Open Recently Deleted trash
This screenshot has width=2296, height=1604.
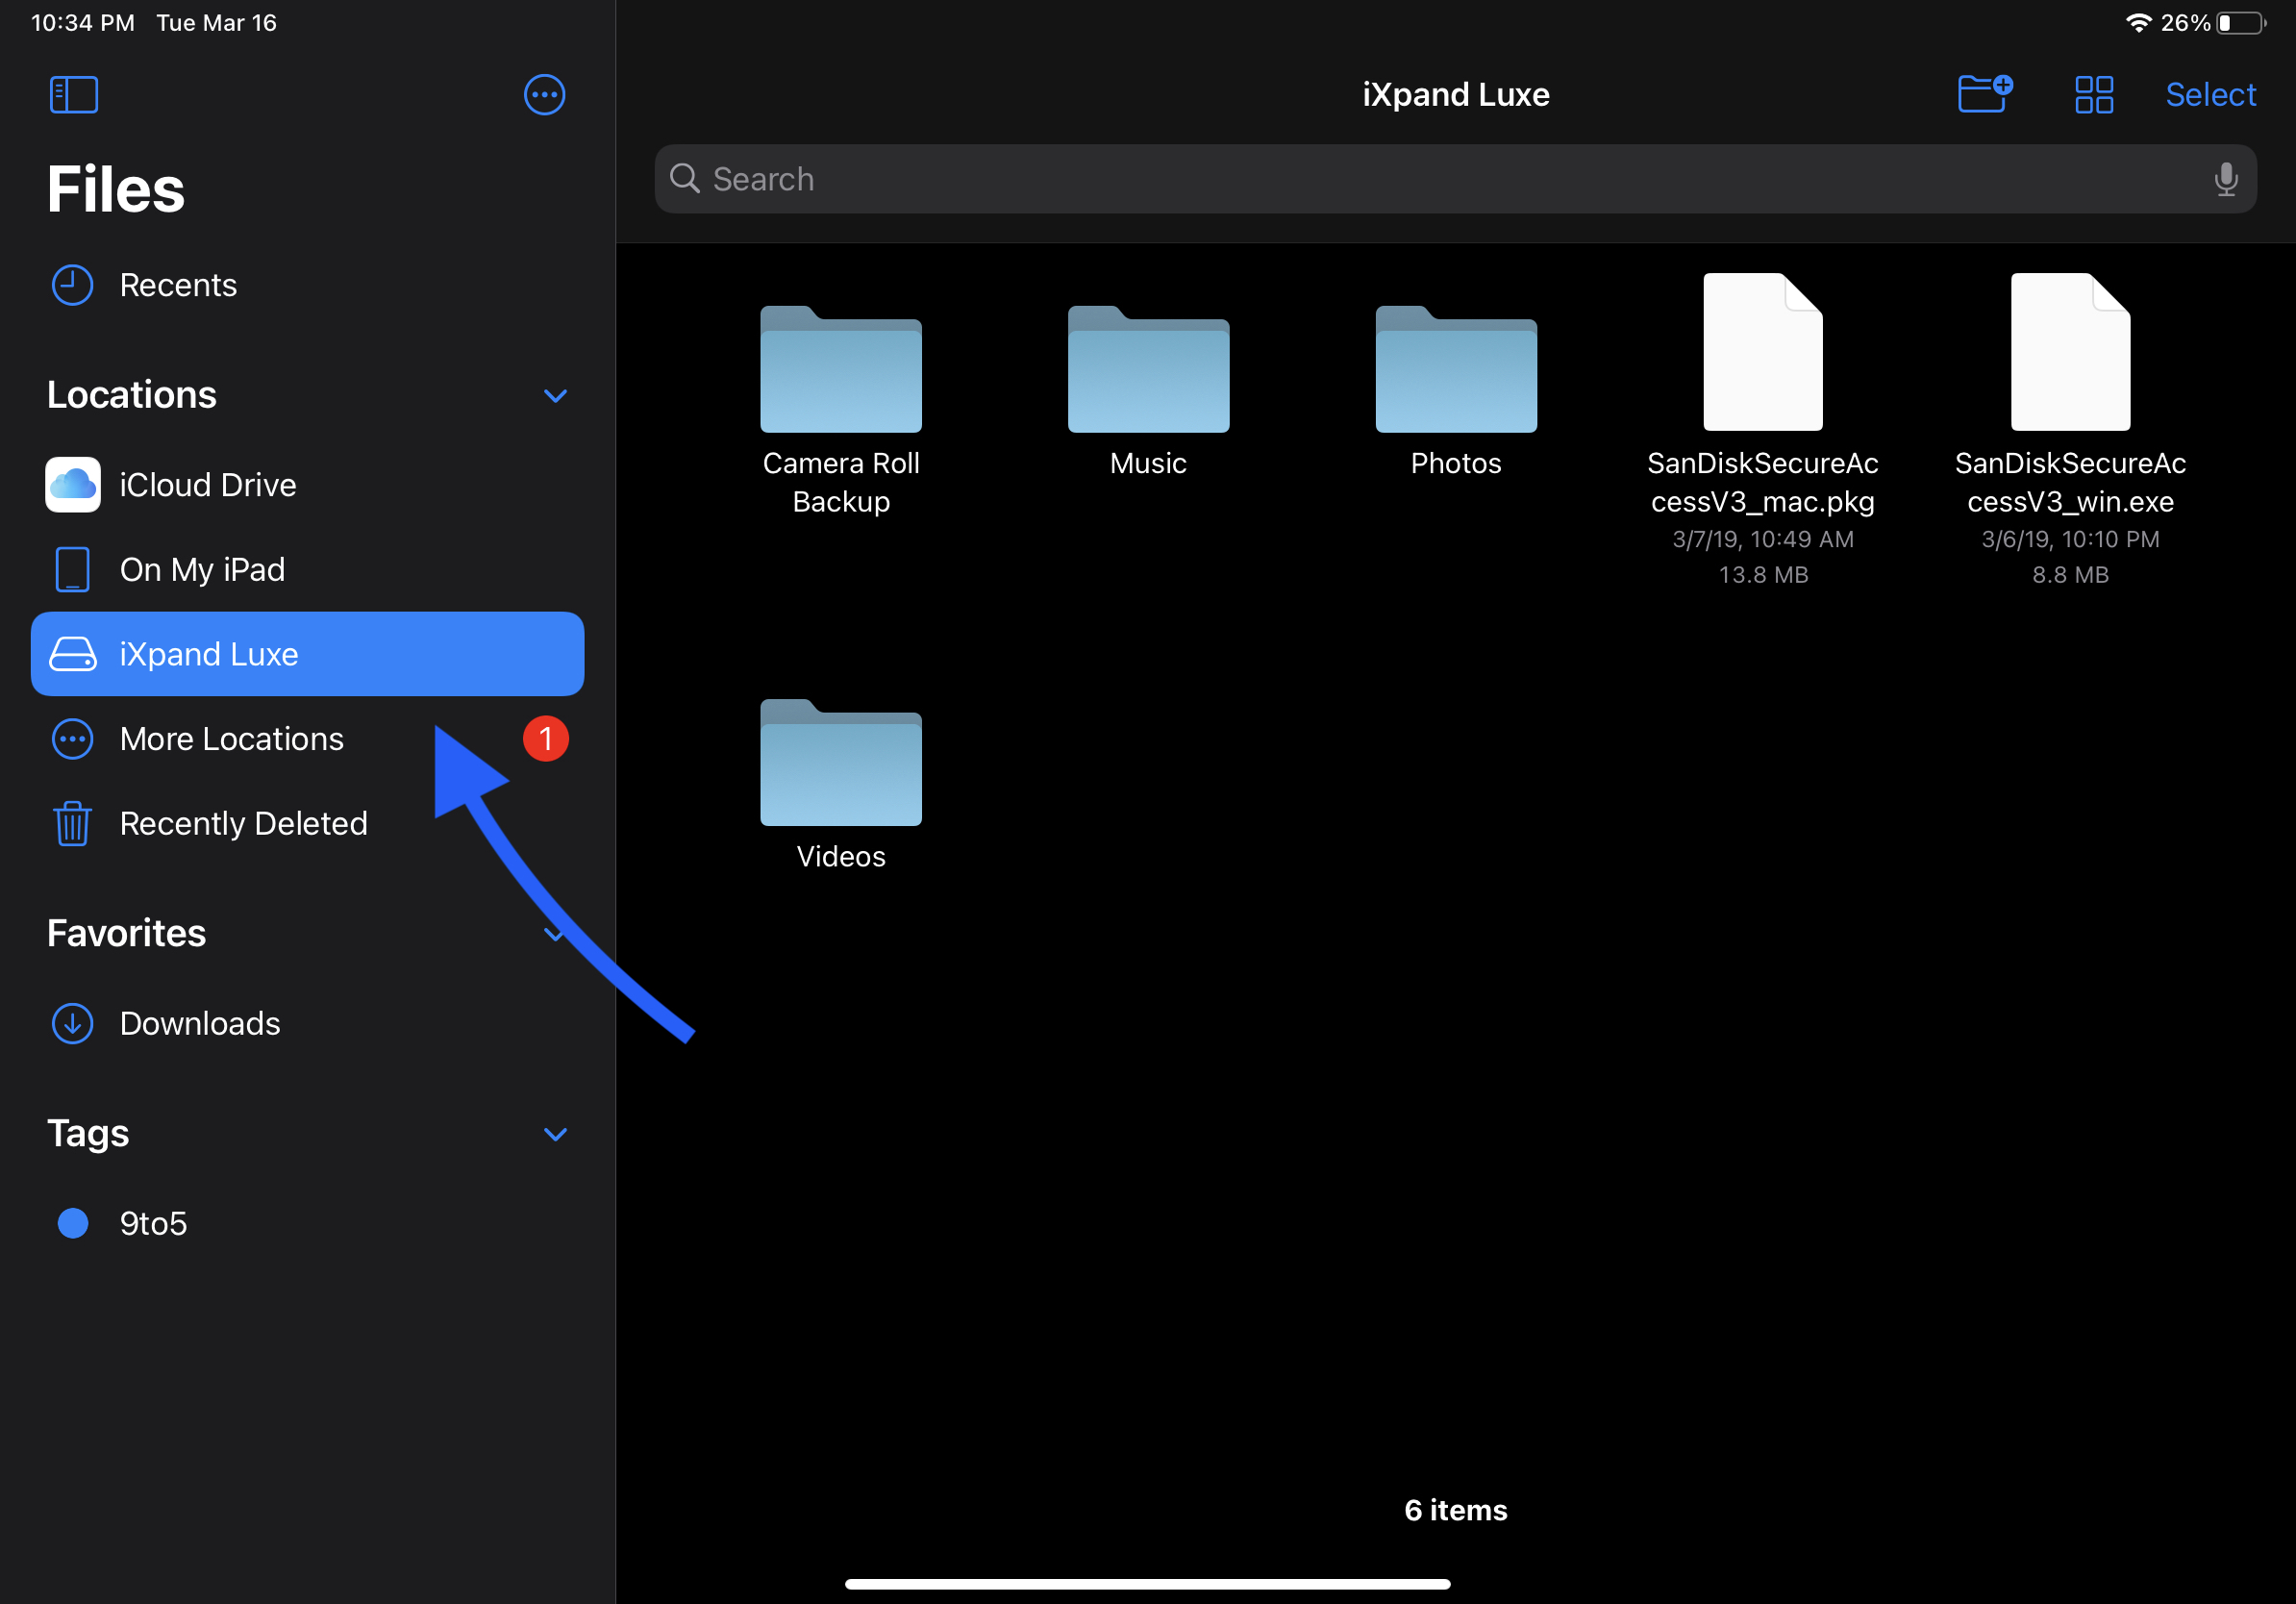pos(243,823)
